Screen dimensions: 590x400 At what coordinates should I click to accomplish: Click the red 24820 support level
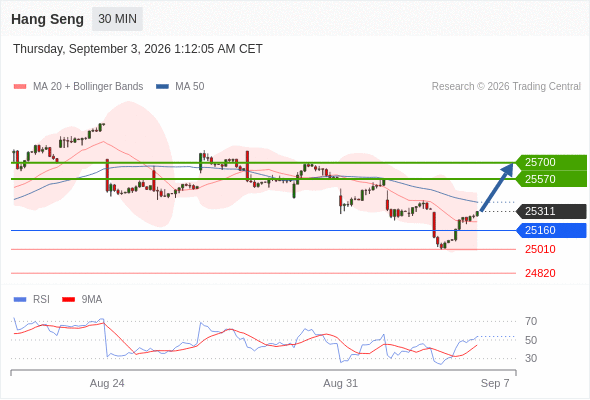[x=540, y=273]
